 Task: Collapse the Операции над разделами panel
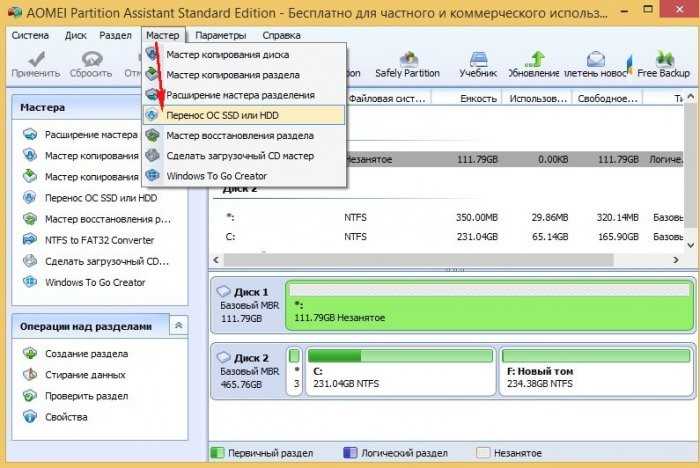(179, 326)
